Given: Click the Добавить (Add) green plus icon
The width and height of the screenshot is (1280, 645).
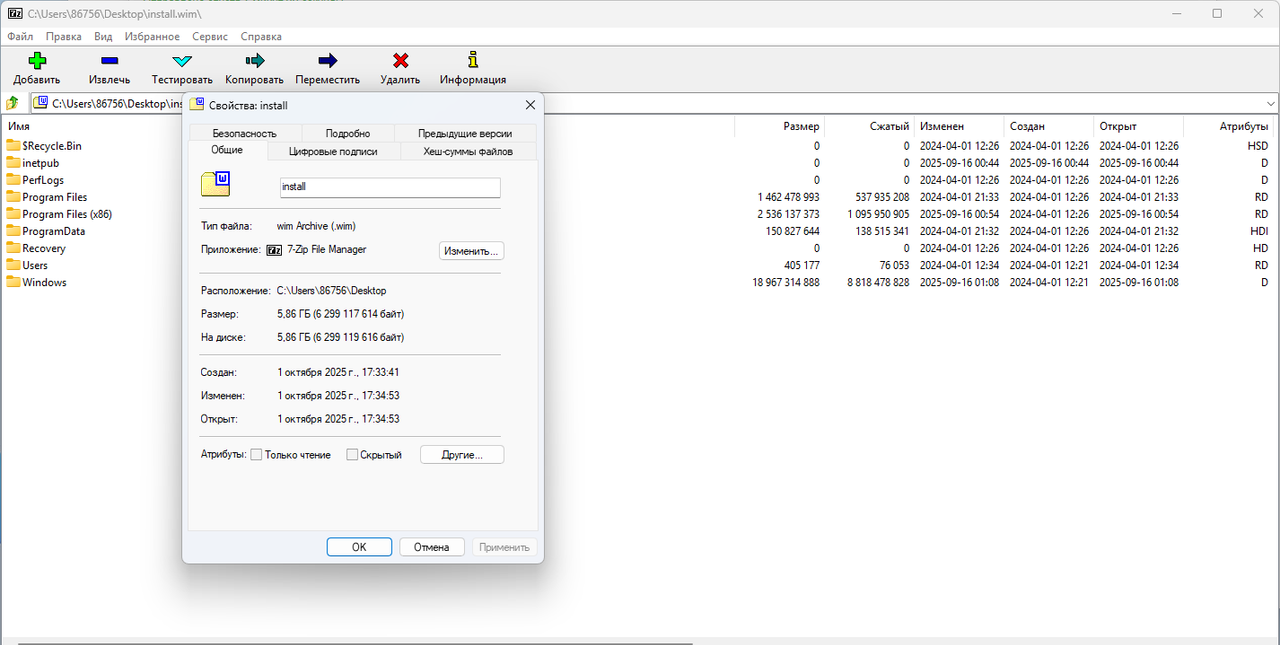Looking at the screenshot, I should point(37,61).
